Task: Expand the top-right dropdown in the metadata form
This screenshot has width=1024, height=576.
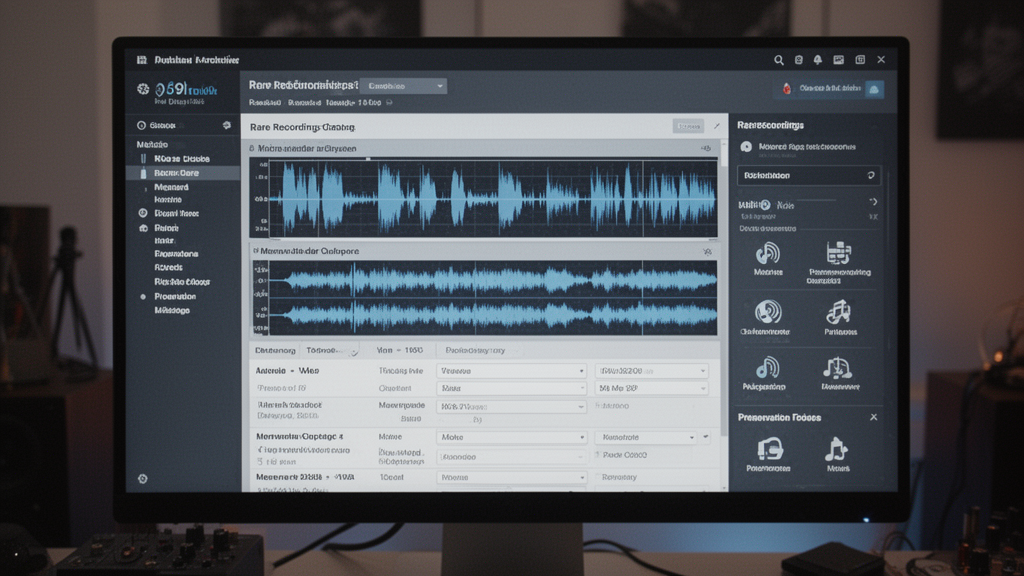Action: coord(651,371)
